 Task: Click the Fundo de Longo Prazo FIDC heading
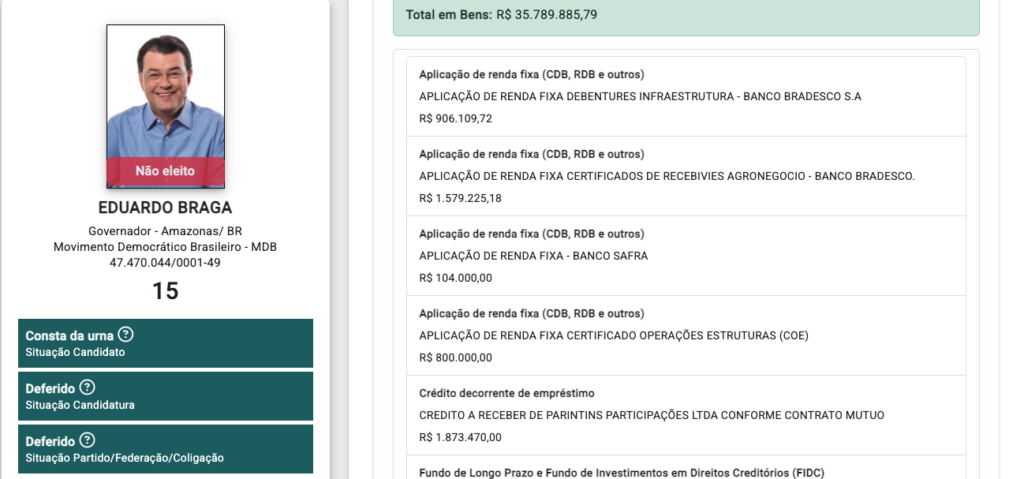tap(622, 472)
